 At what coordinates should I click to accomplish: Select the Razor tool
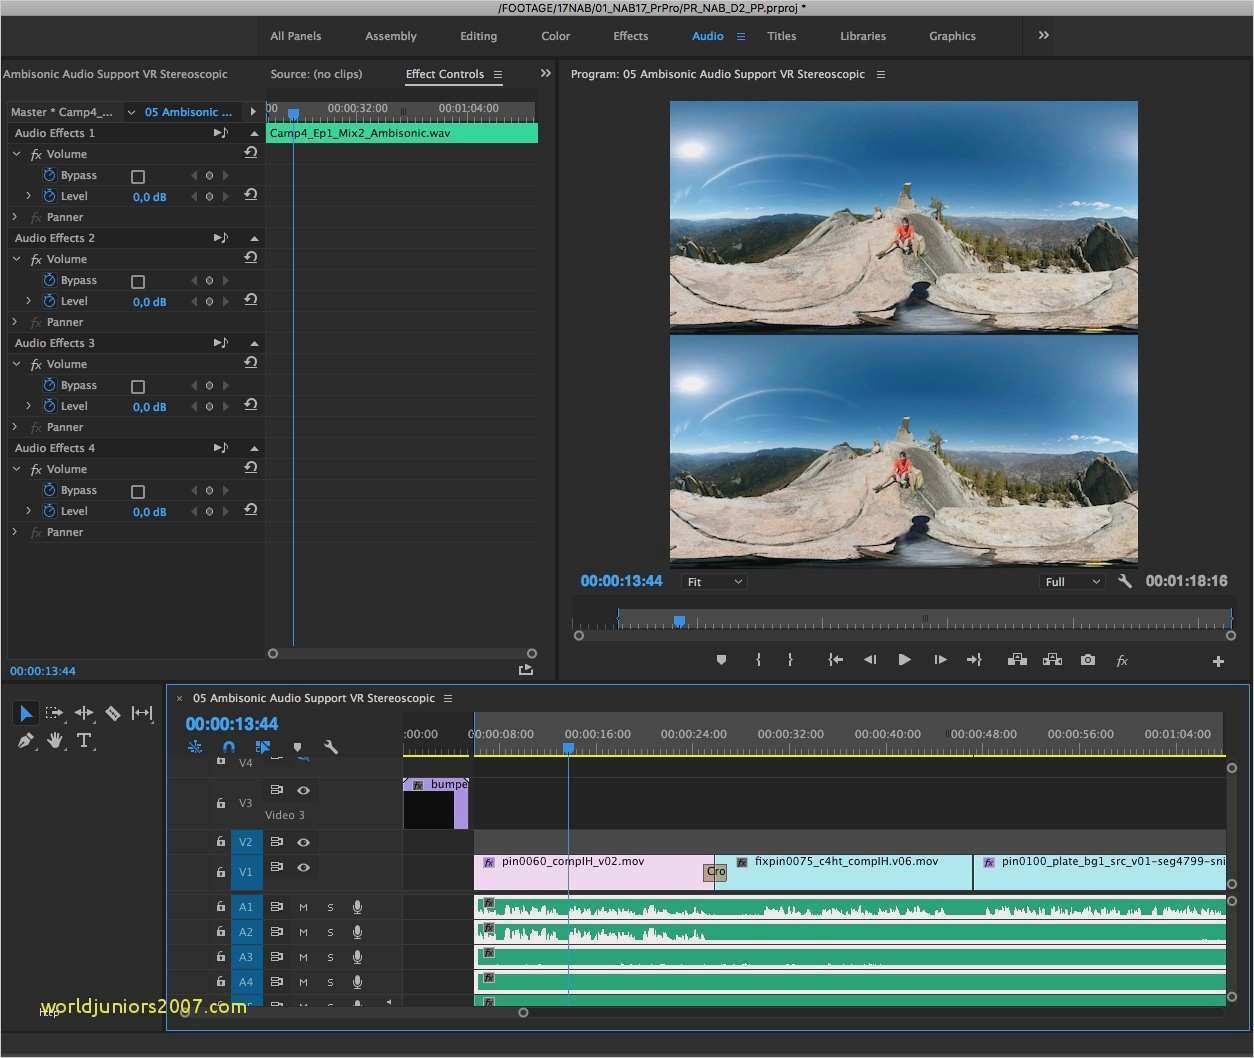tap(113, 713)
